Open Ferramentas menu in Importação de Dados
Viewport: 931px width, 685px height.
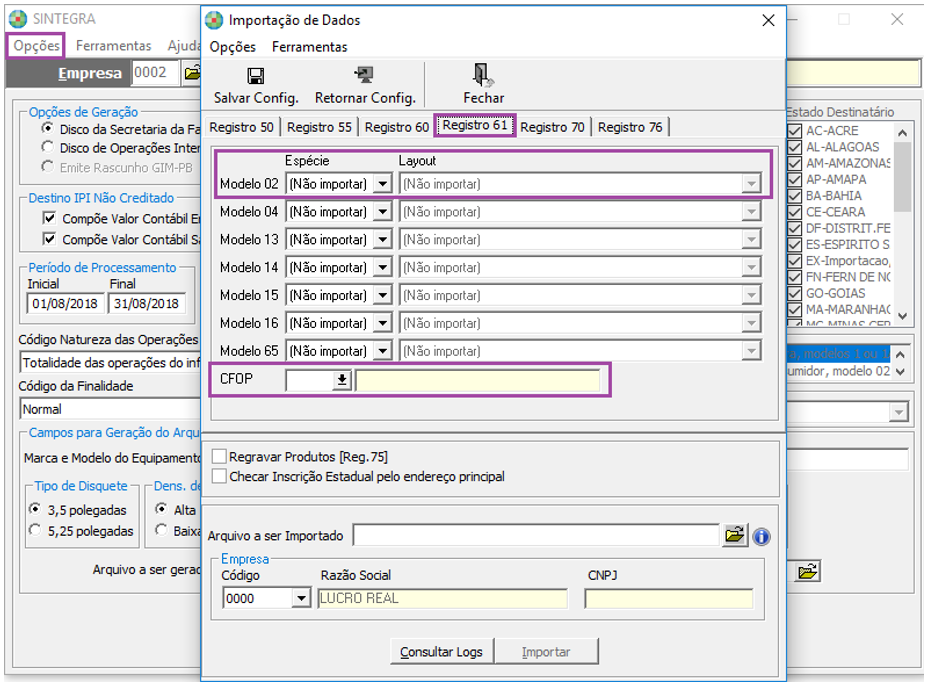point(309,47)
